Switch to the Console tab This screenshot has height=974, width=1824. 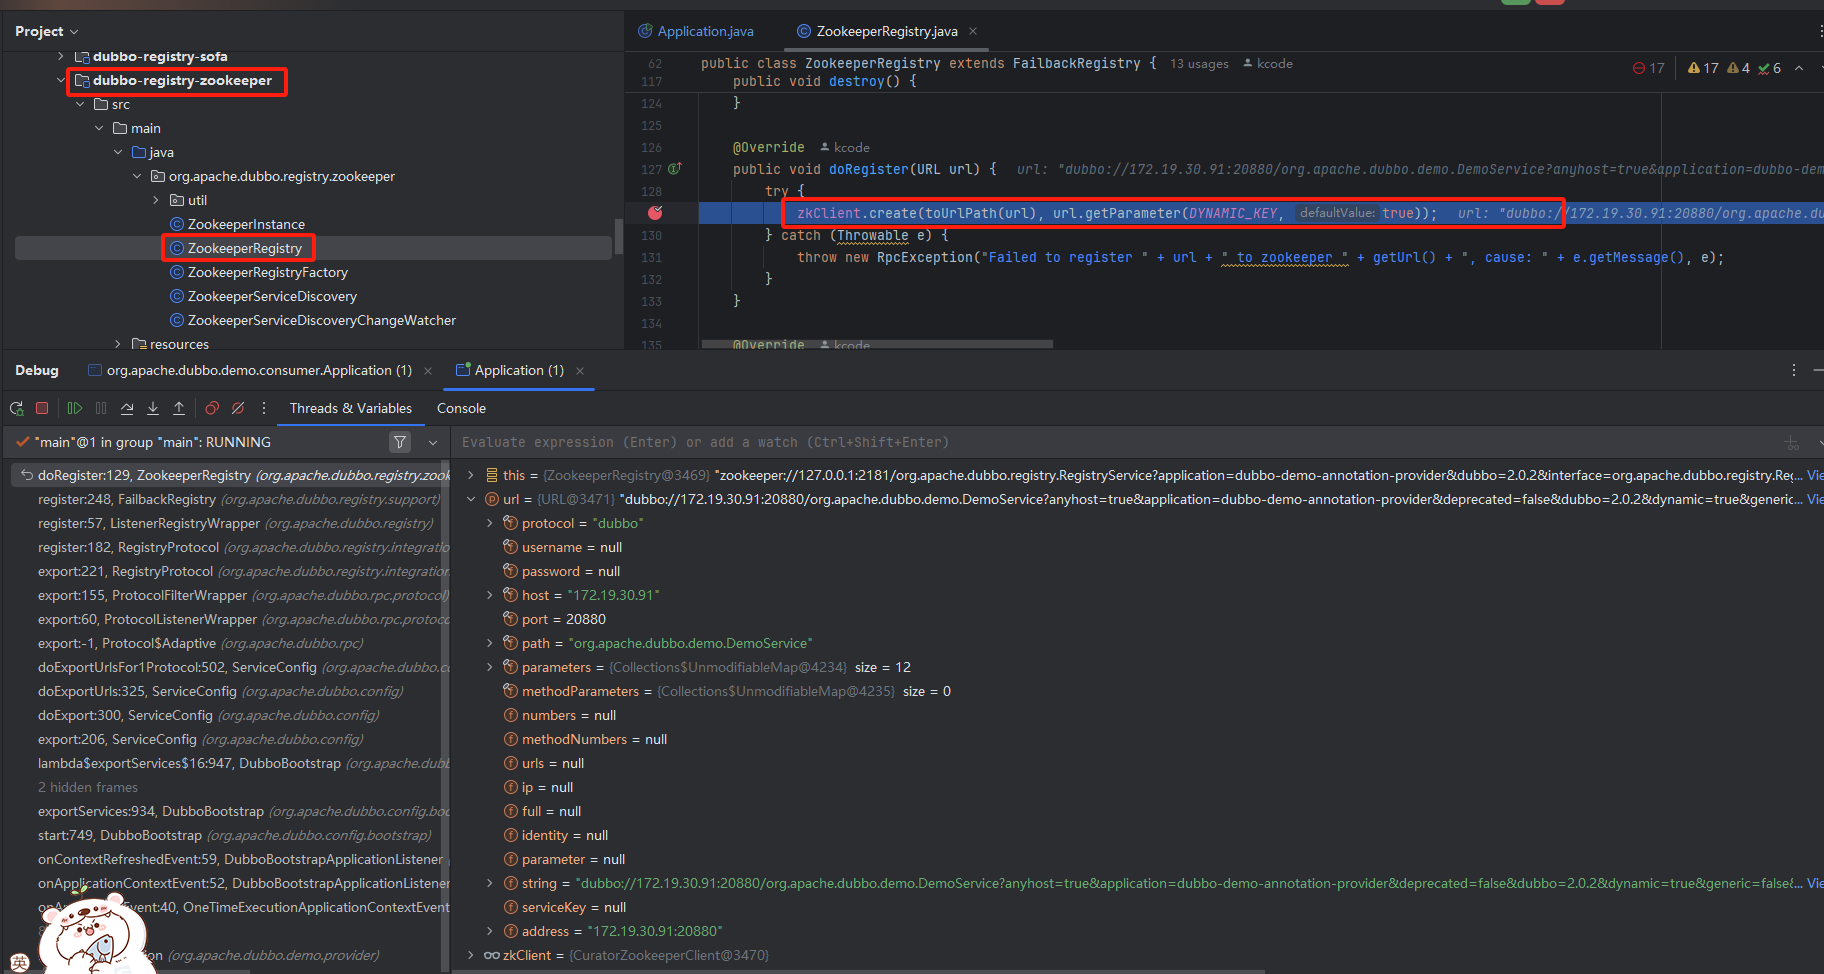pyautogui.click(x=461, y=408)
